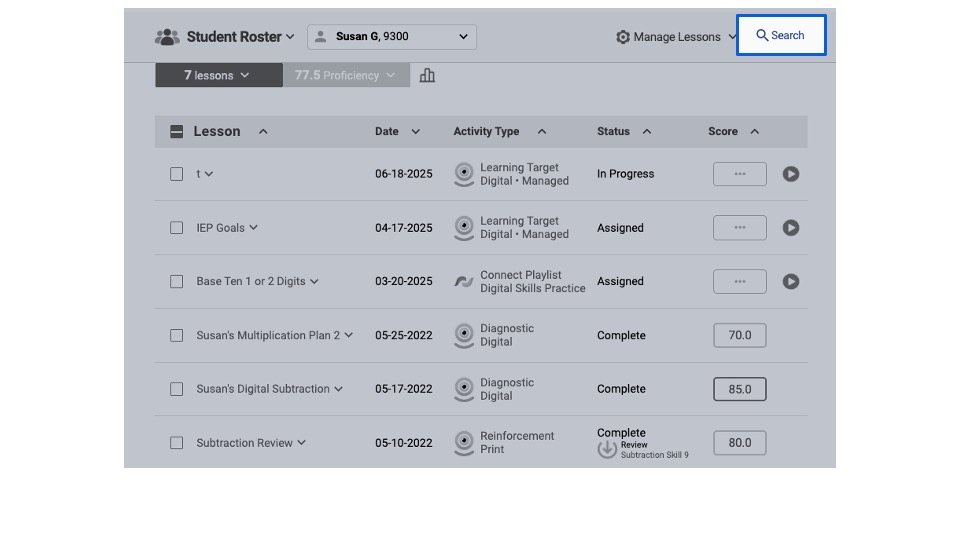Click the Reinforcement Print icon for Subtraction Review
Image resolution: width=960 pixels, height=540 pixels.
464,443
